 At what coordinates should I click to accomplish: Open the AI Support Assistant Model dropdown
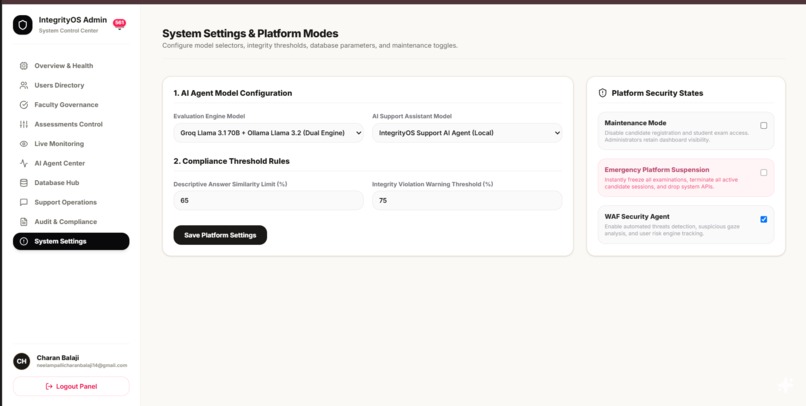coord(467,133)
